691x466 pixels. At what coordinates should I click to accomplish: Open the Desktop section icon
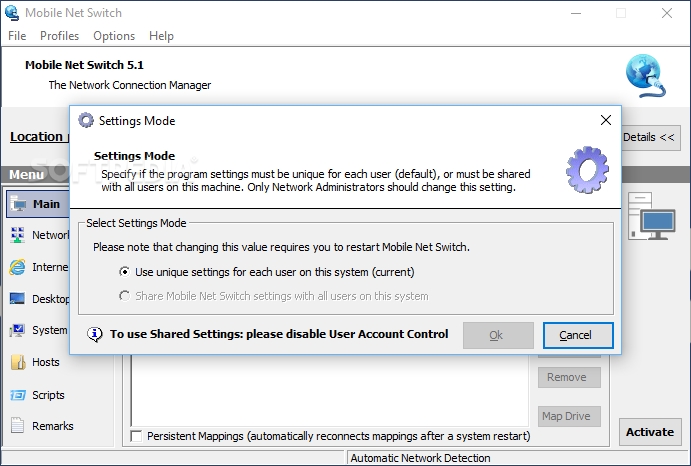[17, 298]
